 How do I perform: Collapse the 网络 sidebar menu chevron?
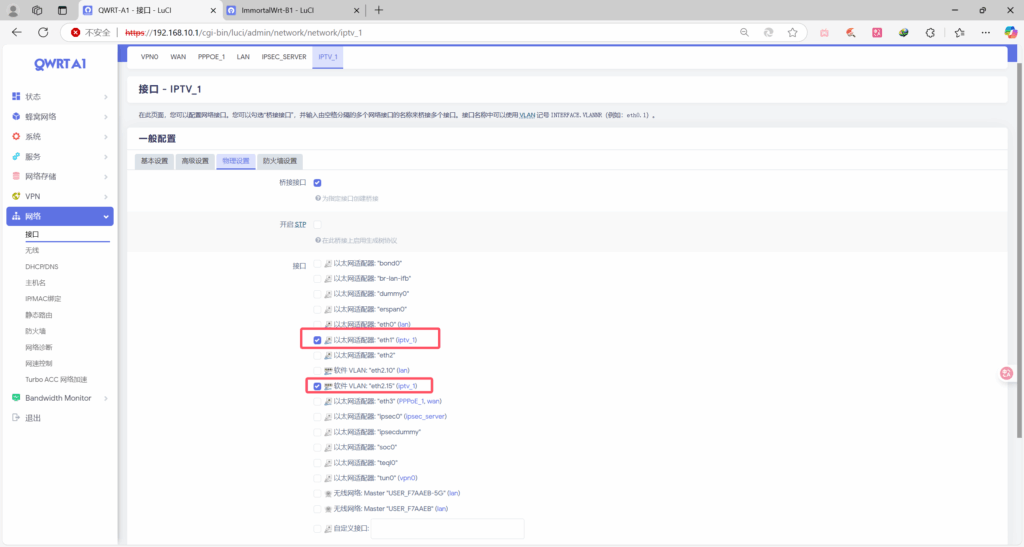pyautogui.click(x=106, y=217)
